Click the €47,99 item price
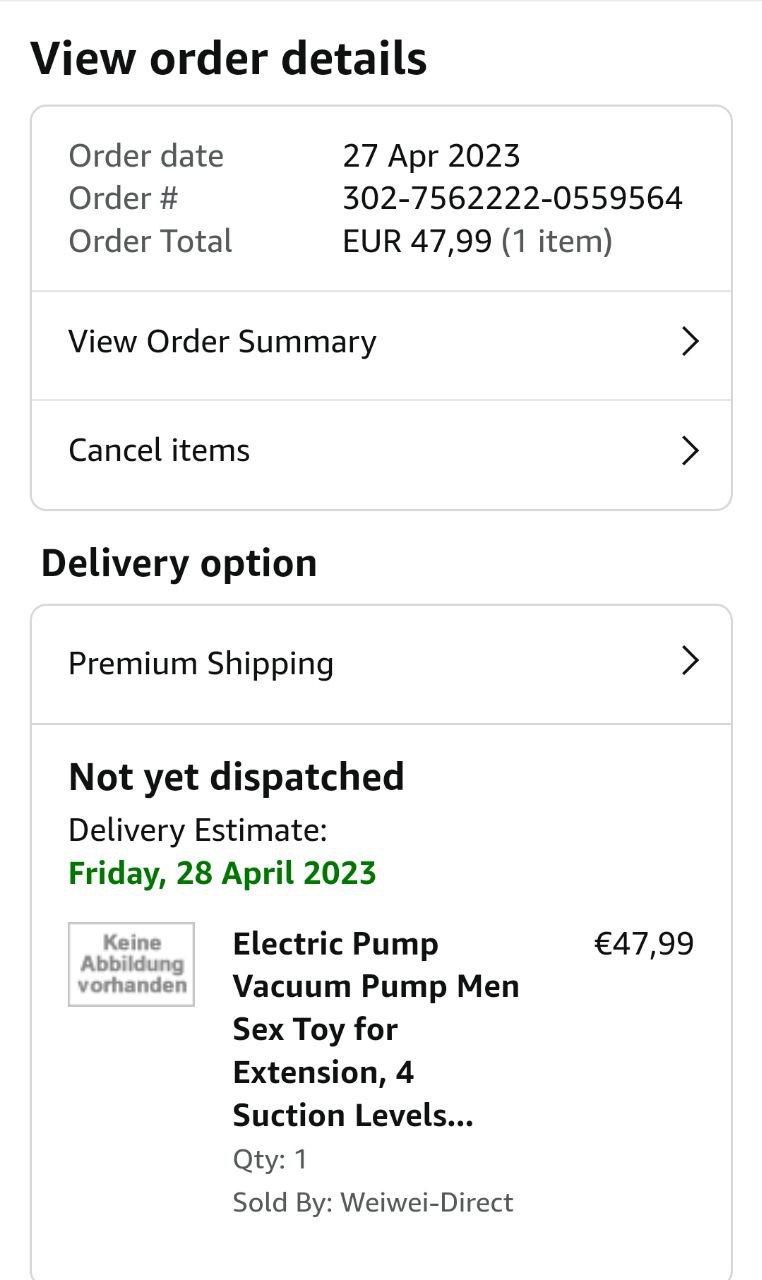 (643, 944)
